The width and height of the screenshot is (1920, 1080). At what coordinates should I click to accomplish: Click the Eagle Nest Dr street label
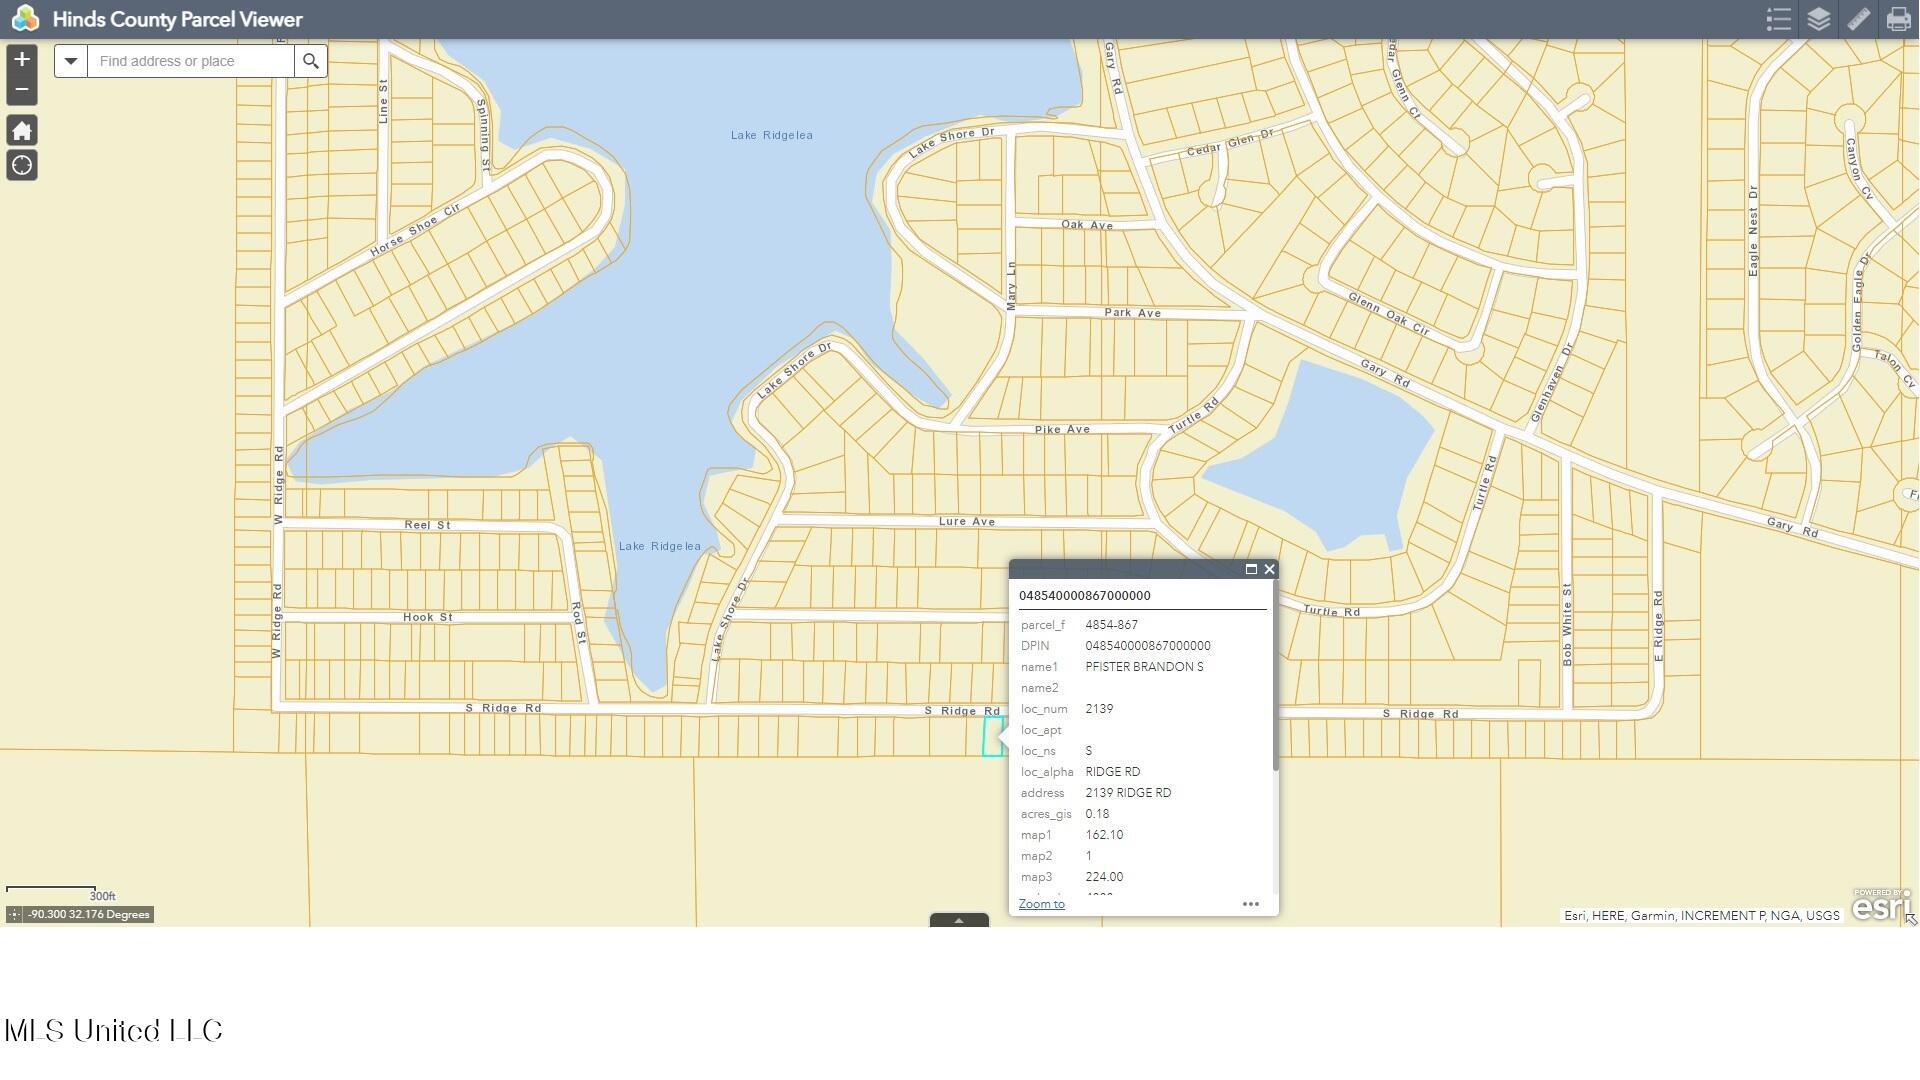[1753, 231]
